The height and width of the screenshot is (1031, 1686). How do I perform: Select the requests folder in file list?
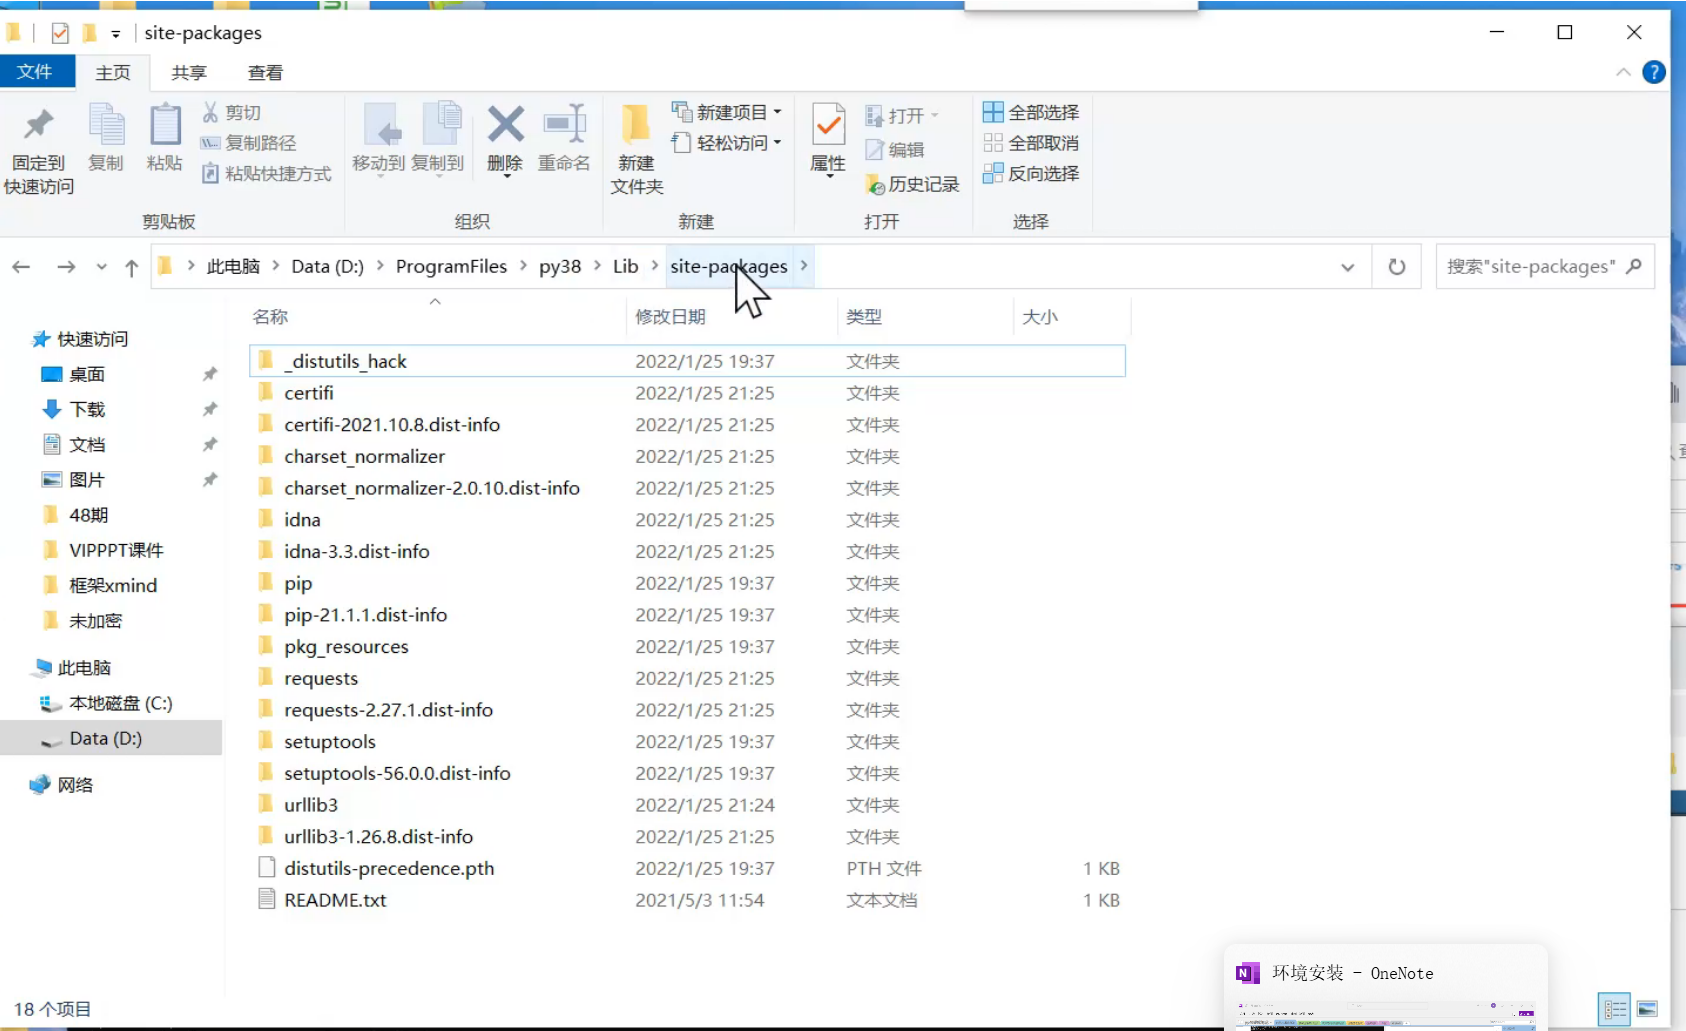pos(320,679)
